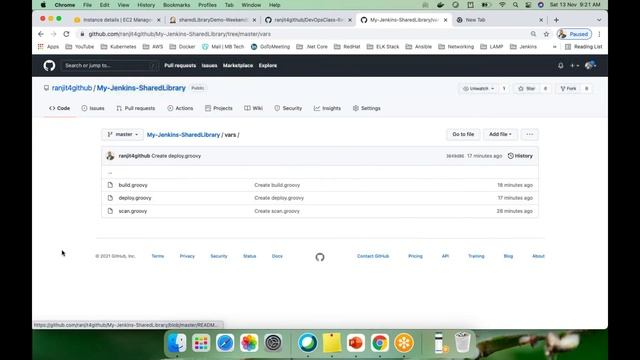Go up via the parent directory dots

pyautogui.click(x=110, y=173)
